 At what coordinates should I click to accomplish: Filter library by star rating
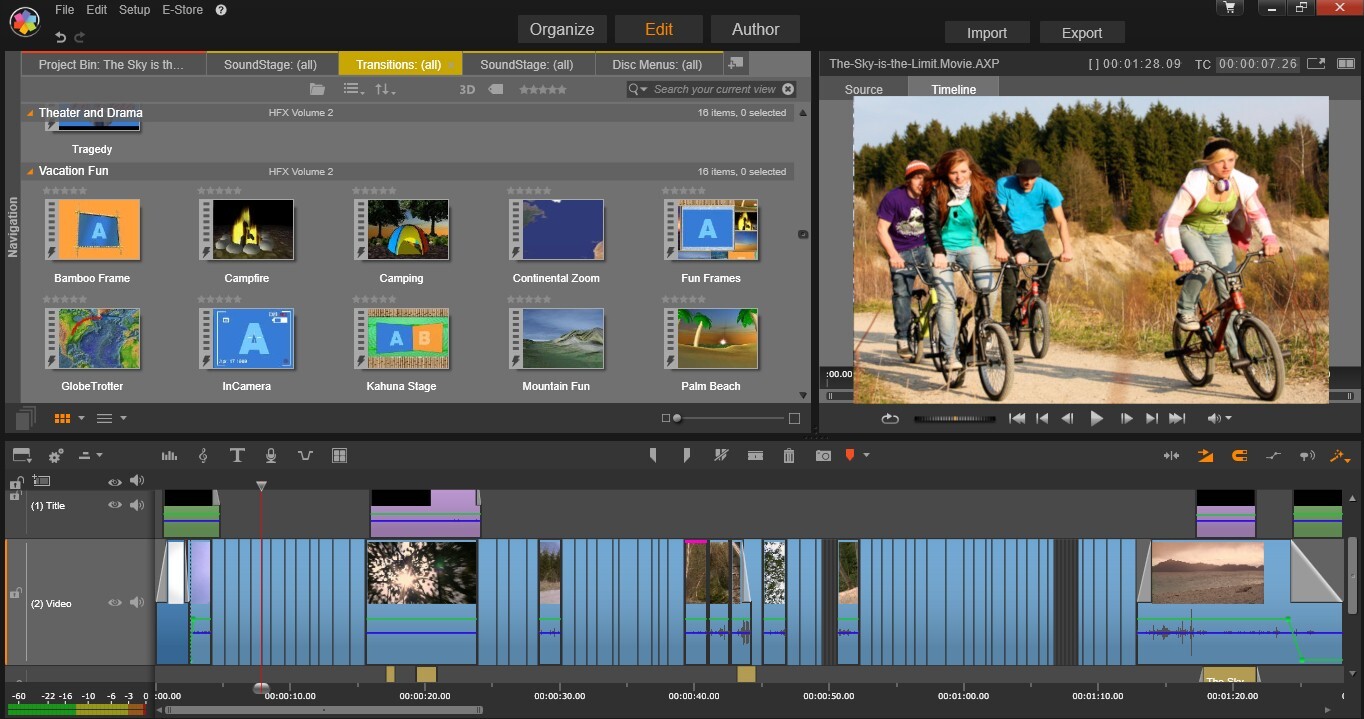pos(542,89)
